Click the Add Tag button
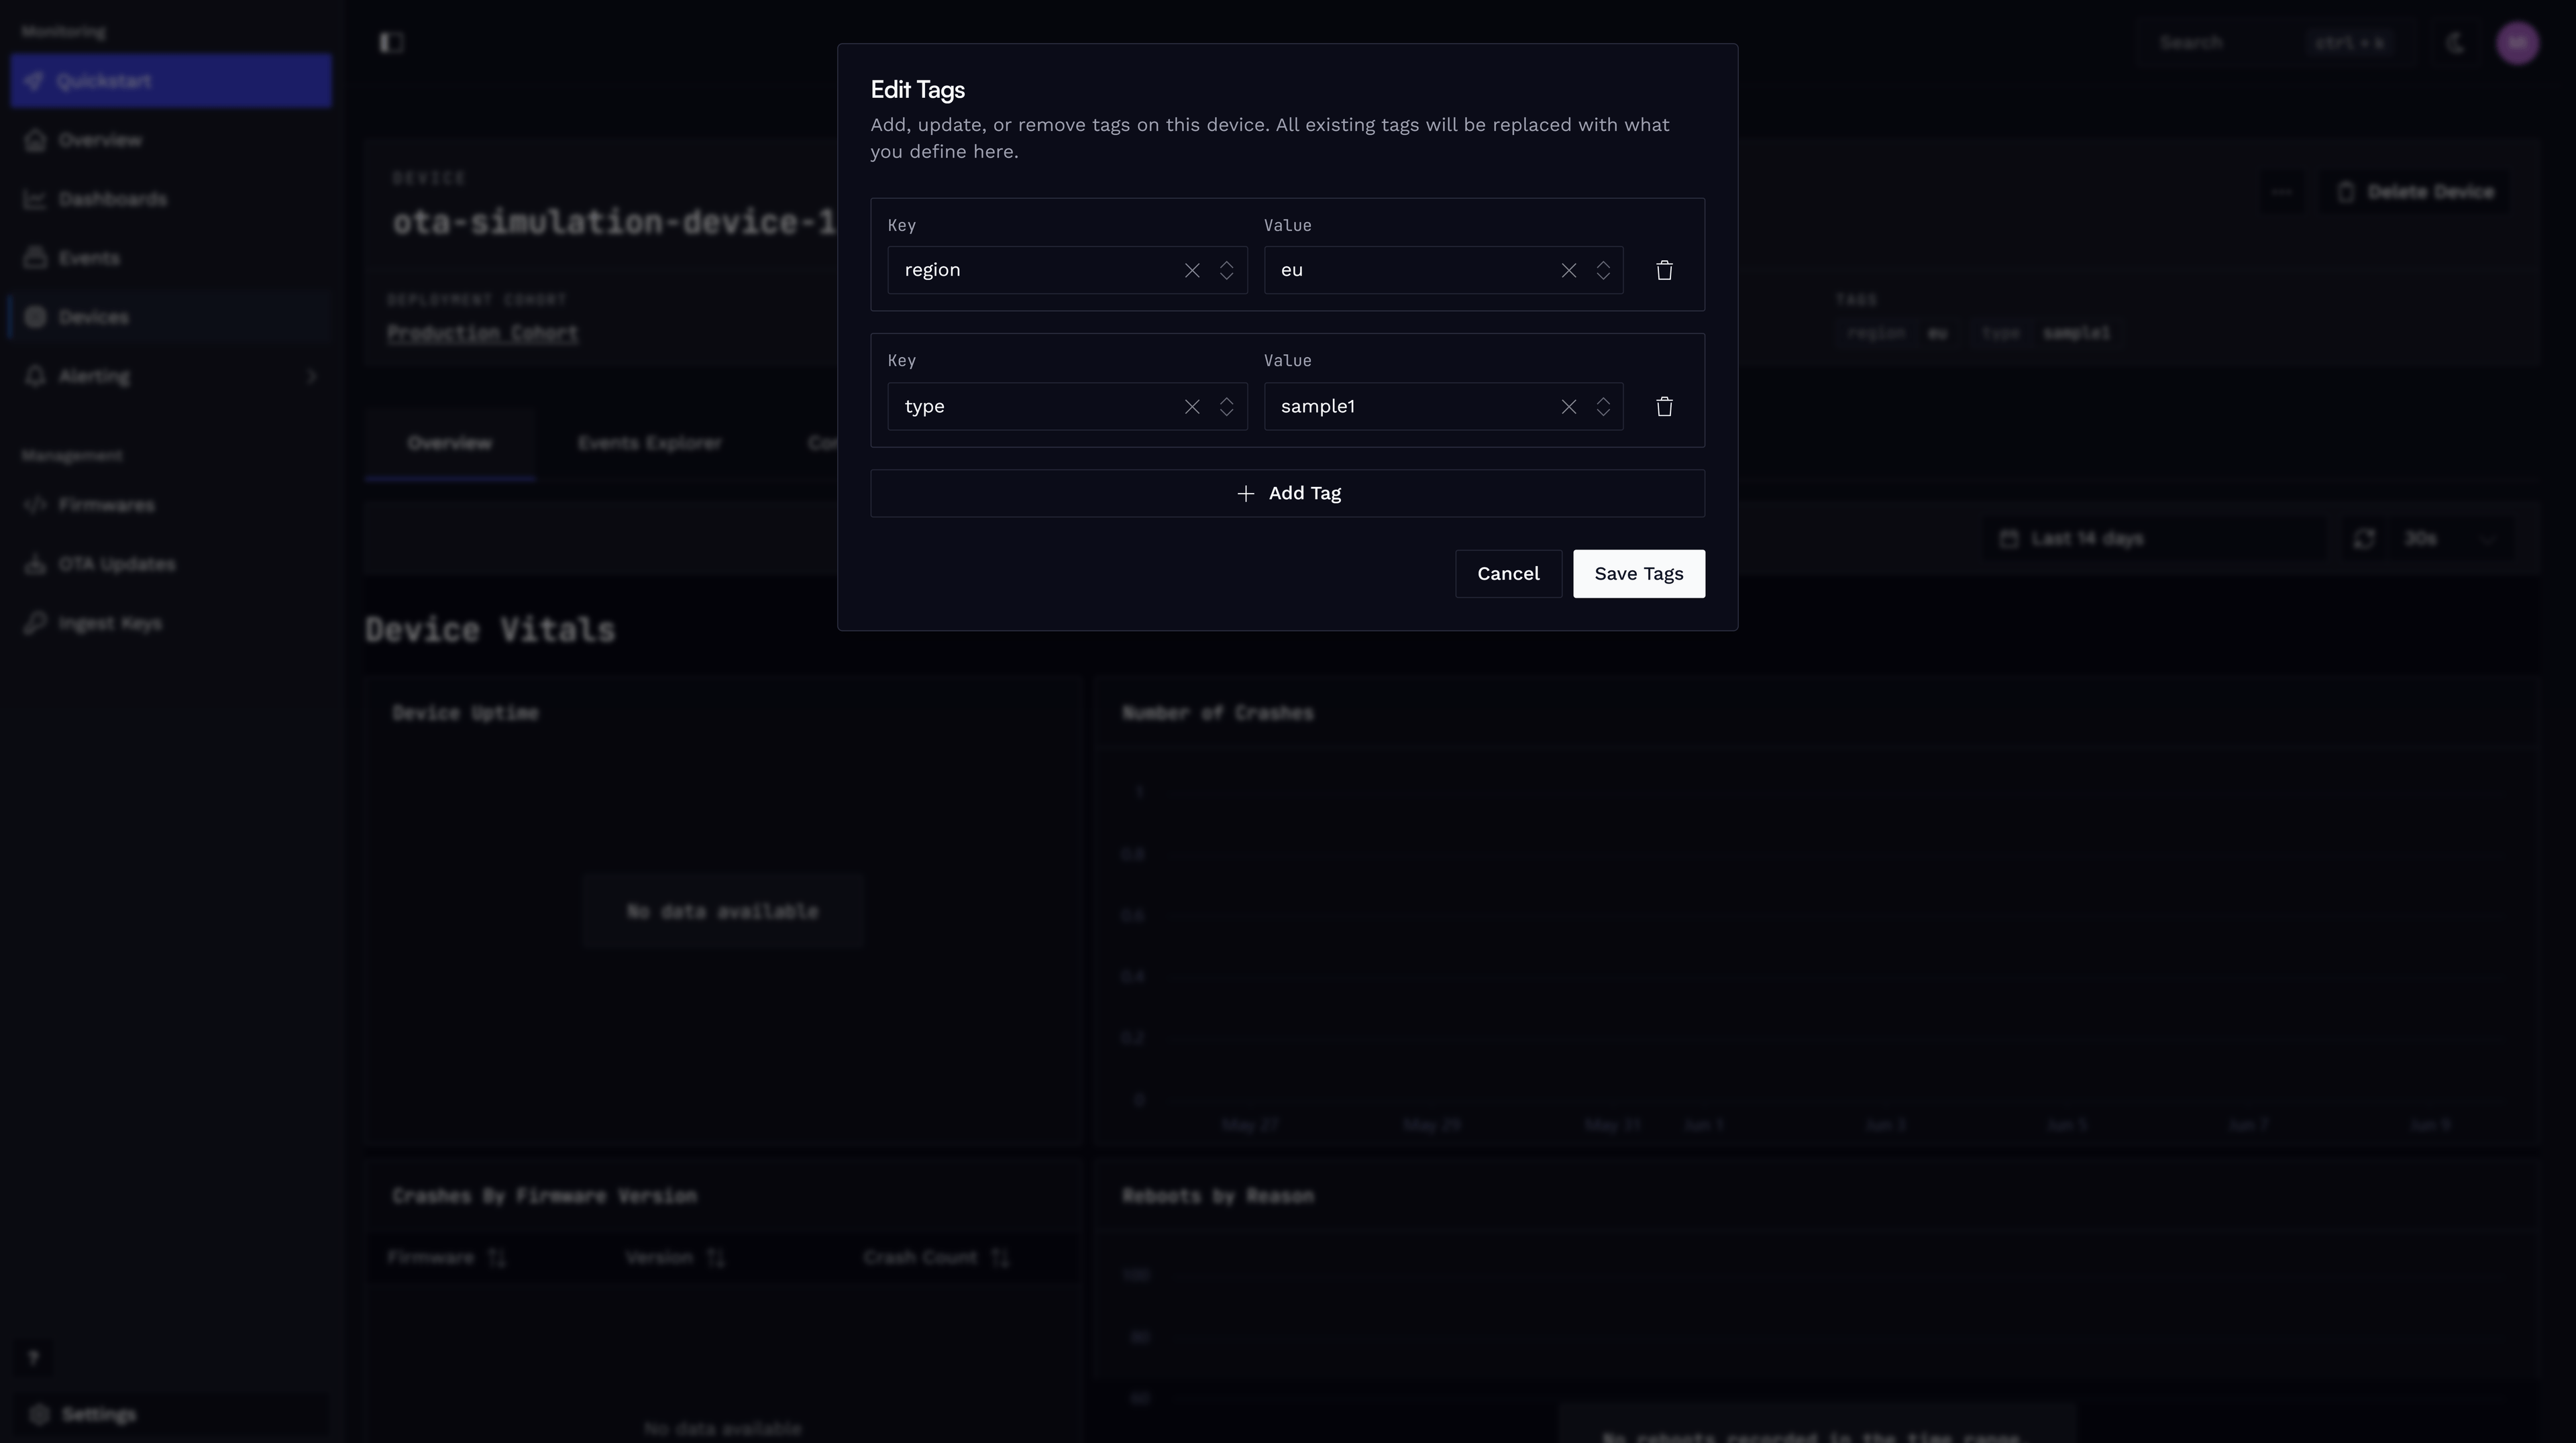The image size is (2576, 1443). point(1287,493)
